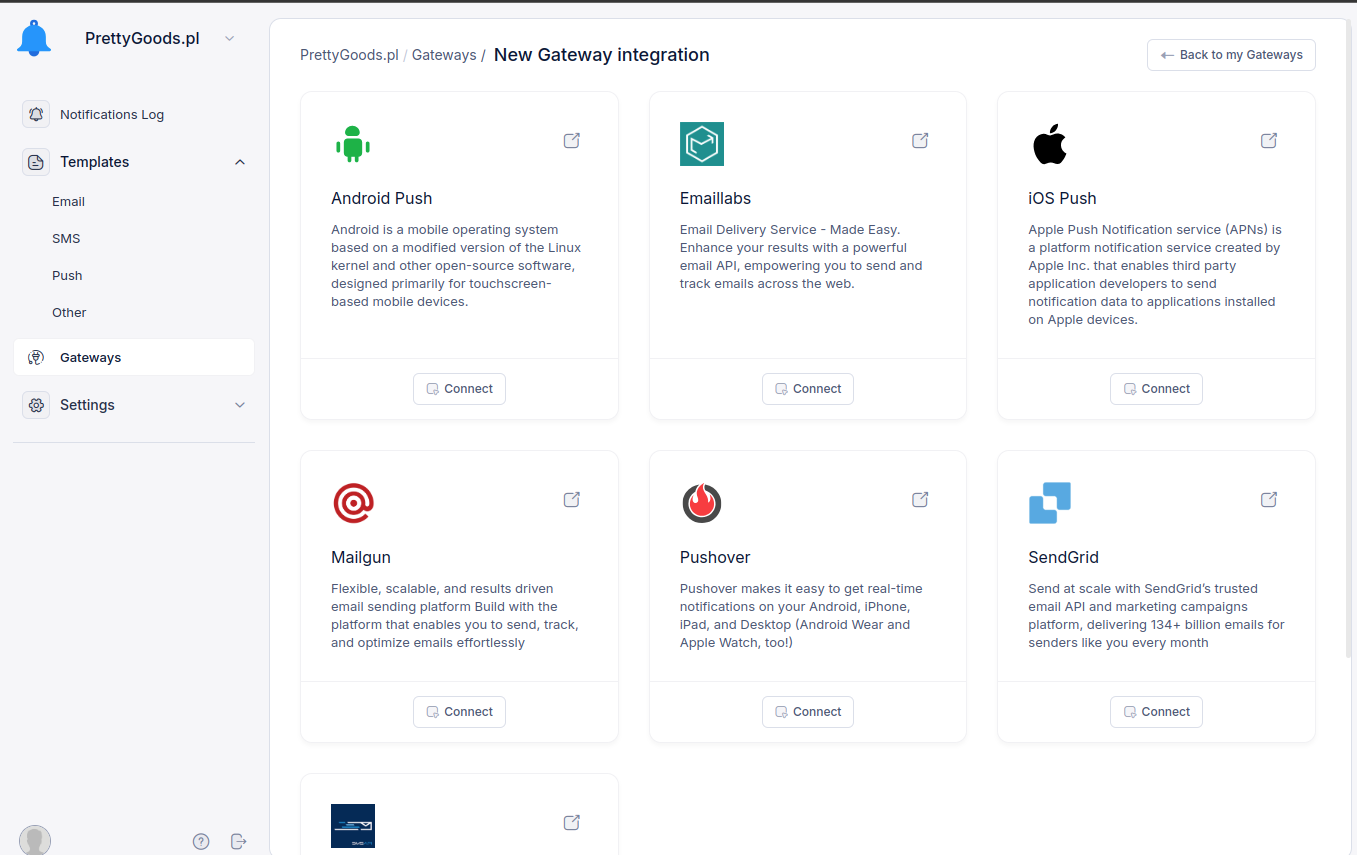This screenshot has width=1357, height=855.
Task: Open the help question mark icon
Action: (x=201, y=842)
